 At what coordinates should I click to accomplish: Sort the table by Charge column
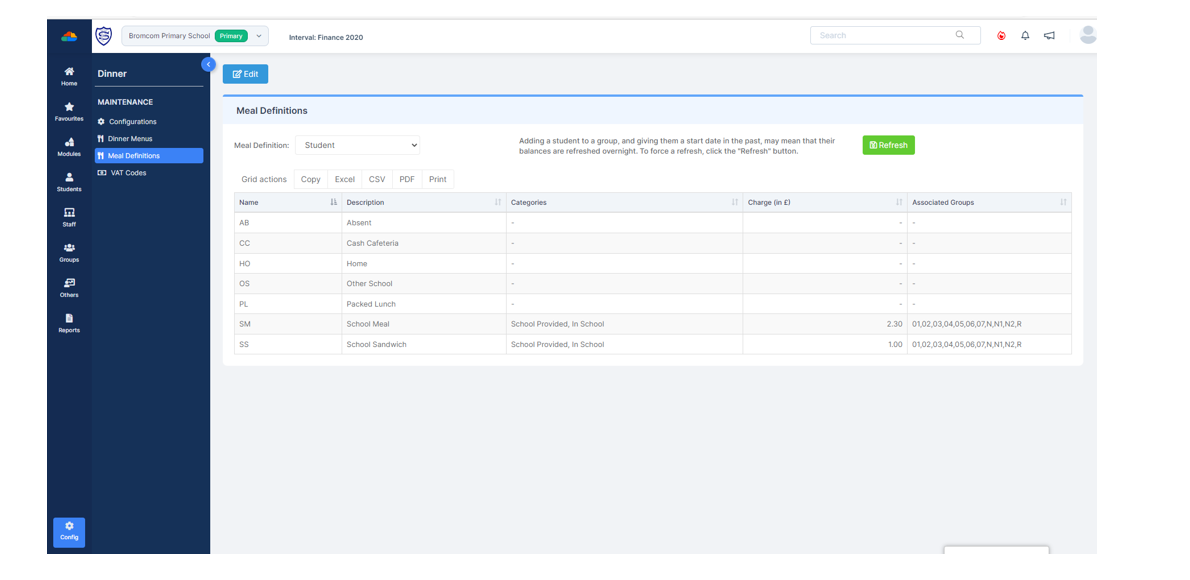[824, 202]
